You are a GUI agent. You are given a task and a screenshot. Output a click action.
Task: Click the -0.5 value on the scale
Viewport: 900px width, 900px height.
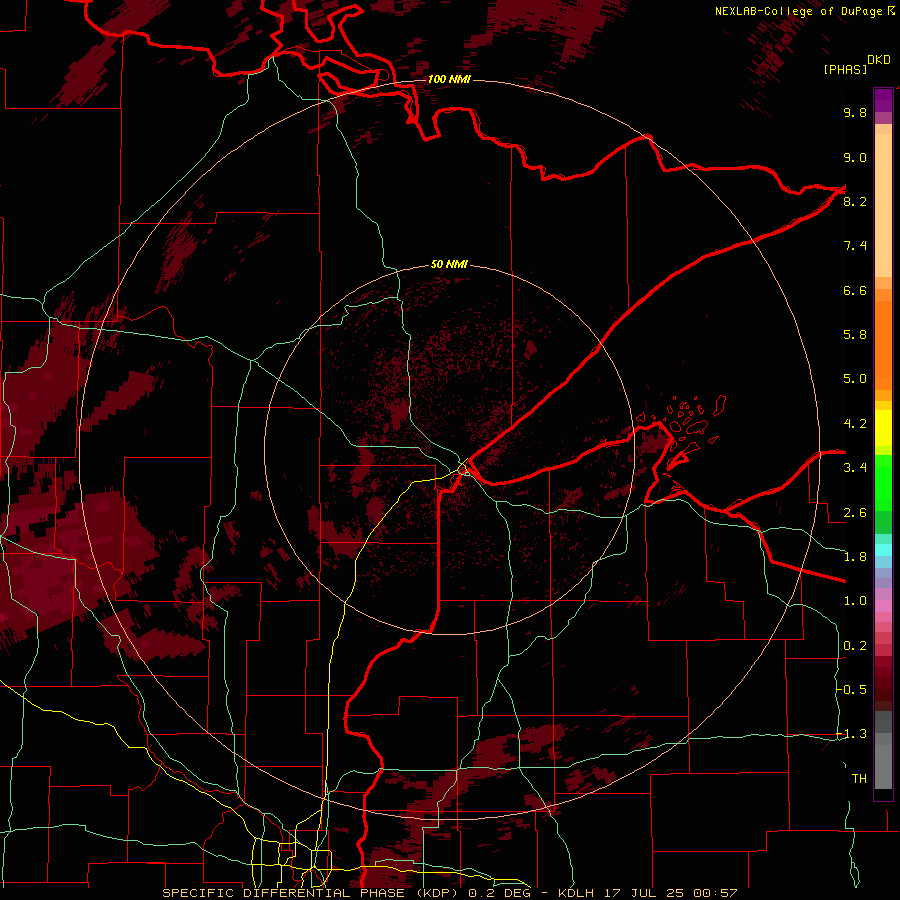click(851, 690)
